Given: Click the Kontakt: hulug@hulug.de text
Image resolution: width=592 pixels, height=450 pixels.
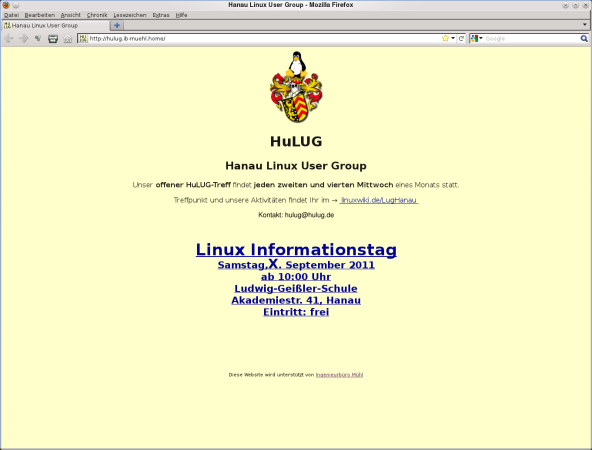Looking at the screenshot, I should (296, 215).
